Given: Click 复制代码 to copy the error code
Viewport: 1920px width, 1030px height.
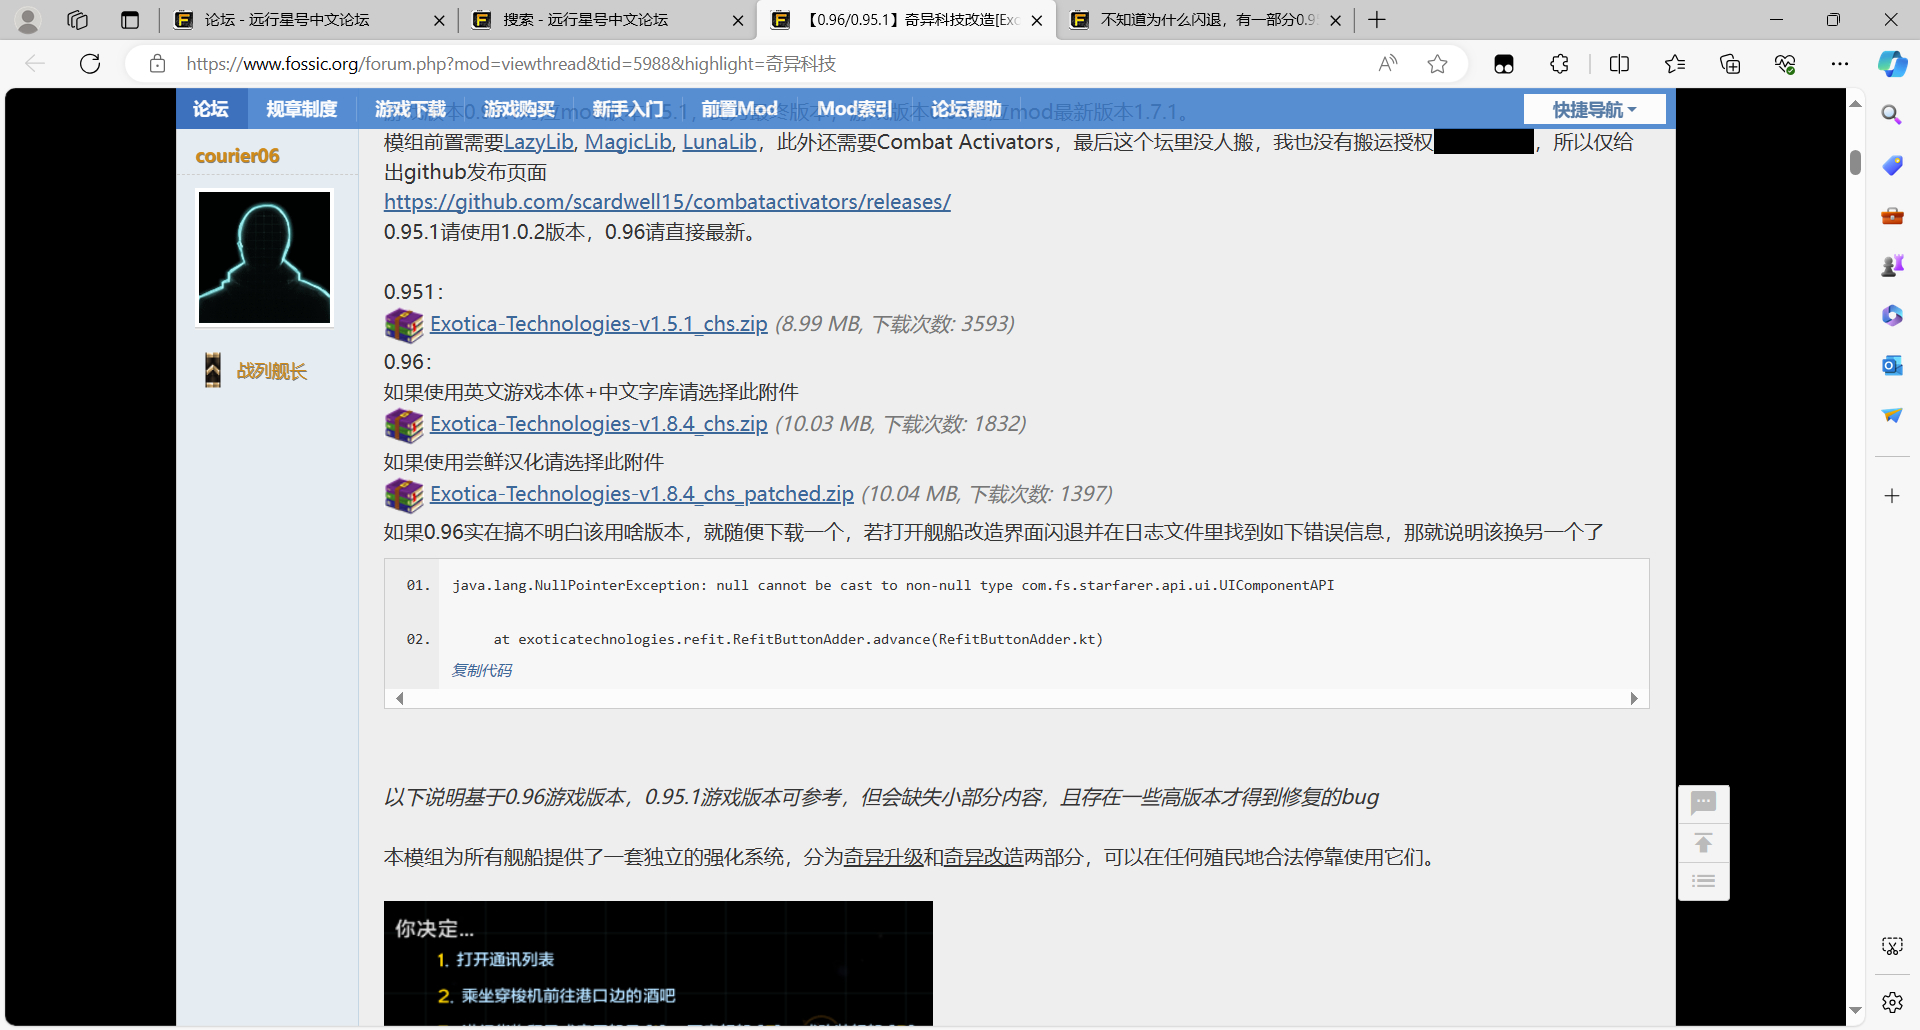Looking at the screenshot, I should point(481,670).
